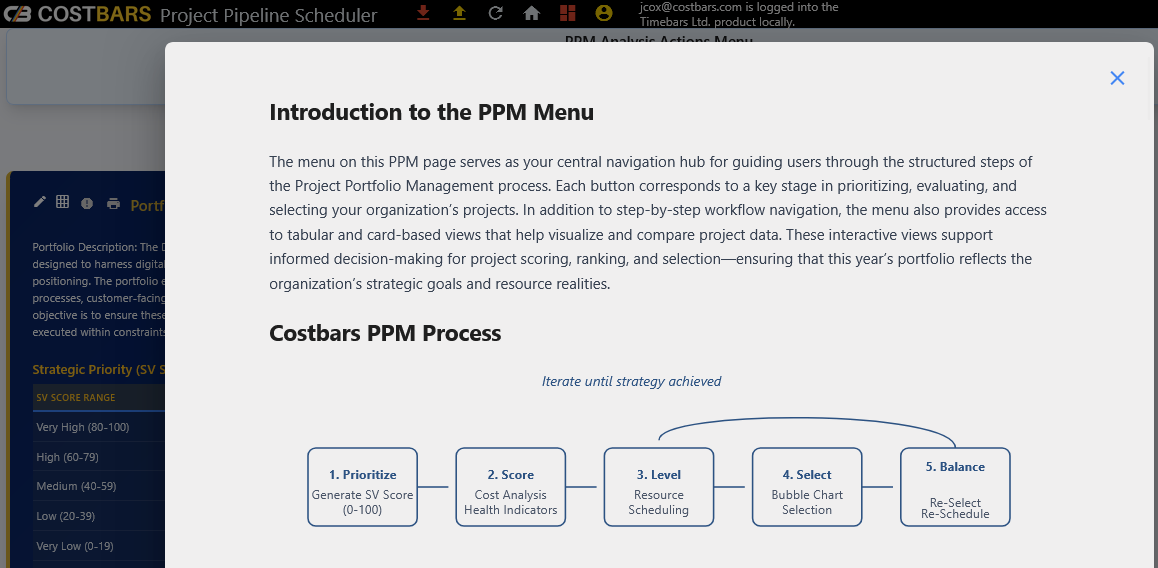
Task: Click the Costbars logo in header
Action: 78,14
